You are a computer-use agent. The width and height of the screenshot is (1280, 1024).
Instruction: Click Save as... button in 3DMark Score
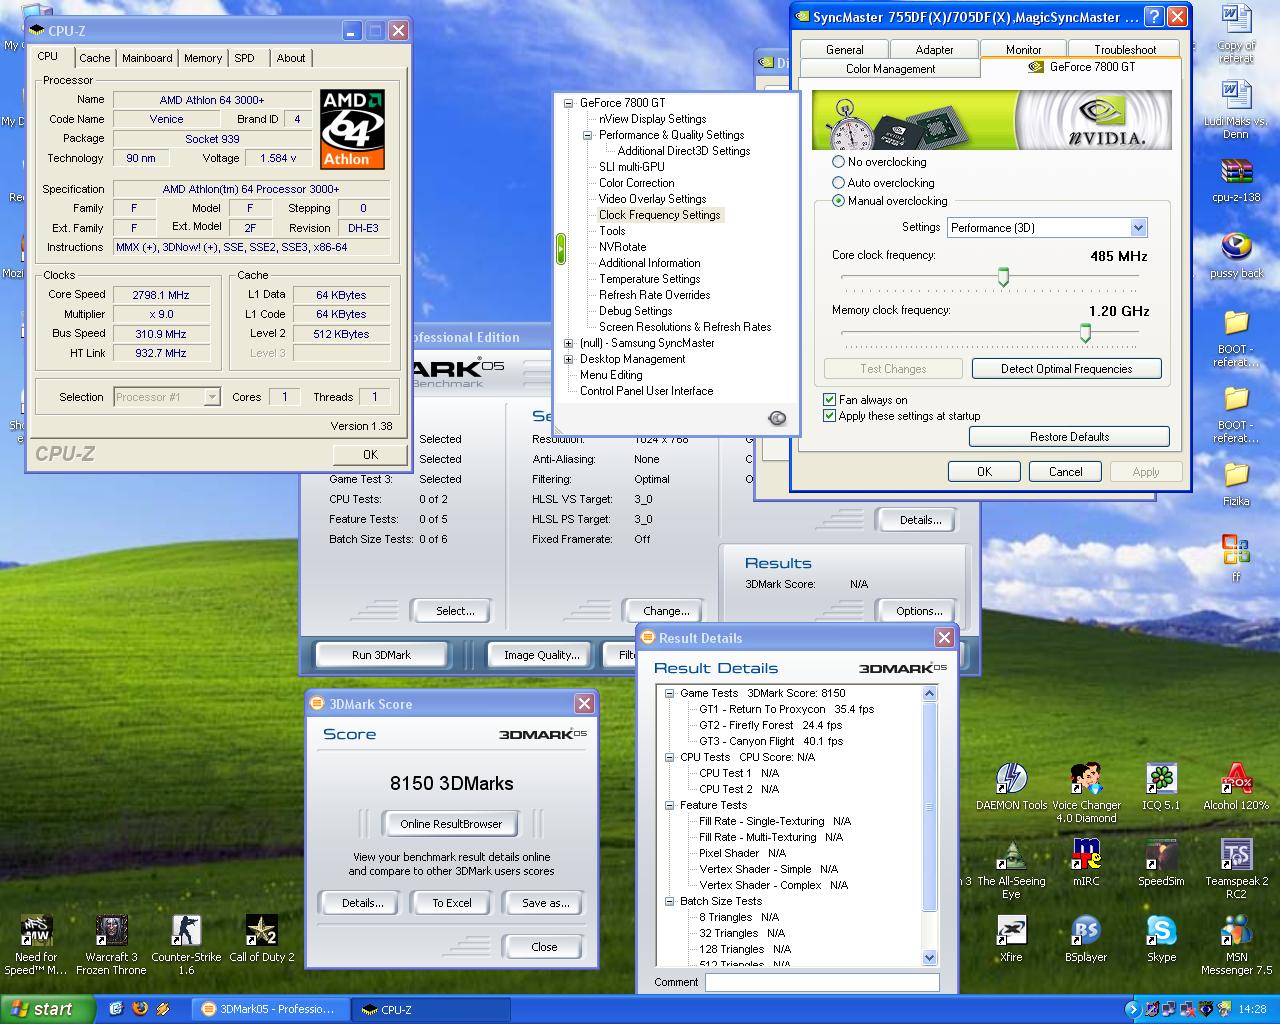tap(545, 903)
